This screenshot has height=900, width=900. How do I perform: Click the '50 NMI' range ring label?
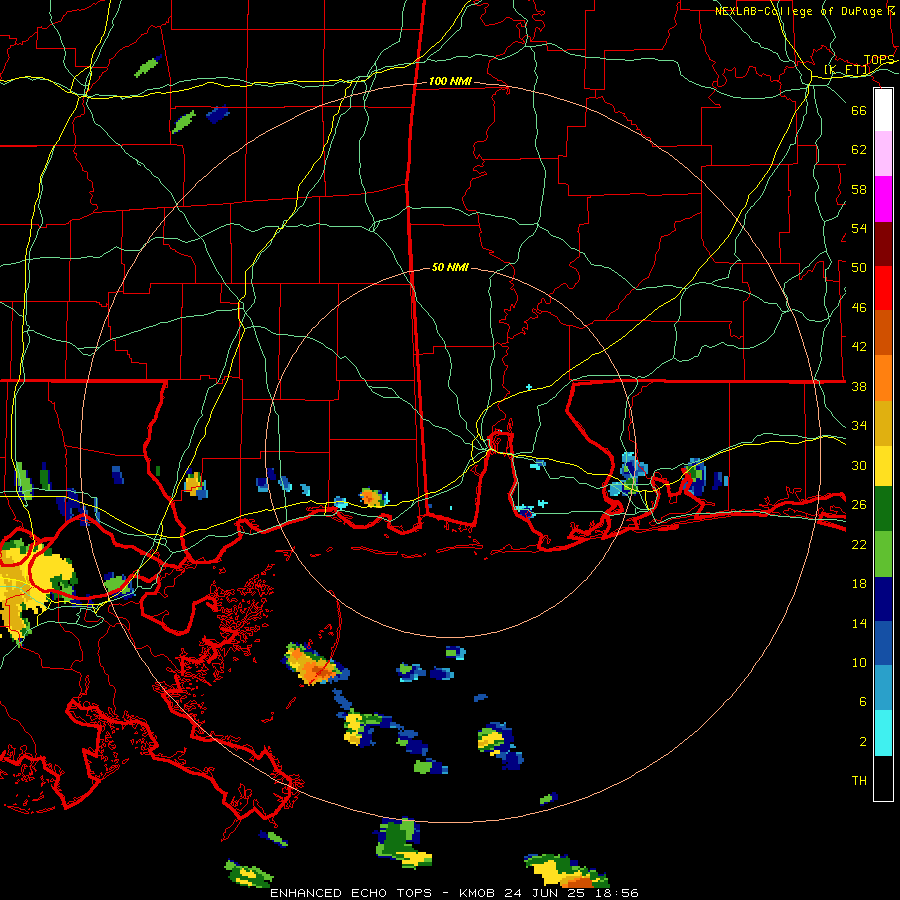point(450,267)
